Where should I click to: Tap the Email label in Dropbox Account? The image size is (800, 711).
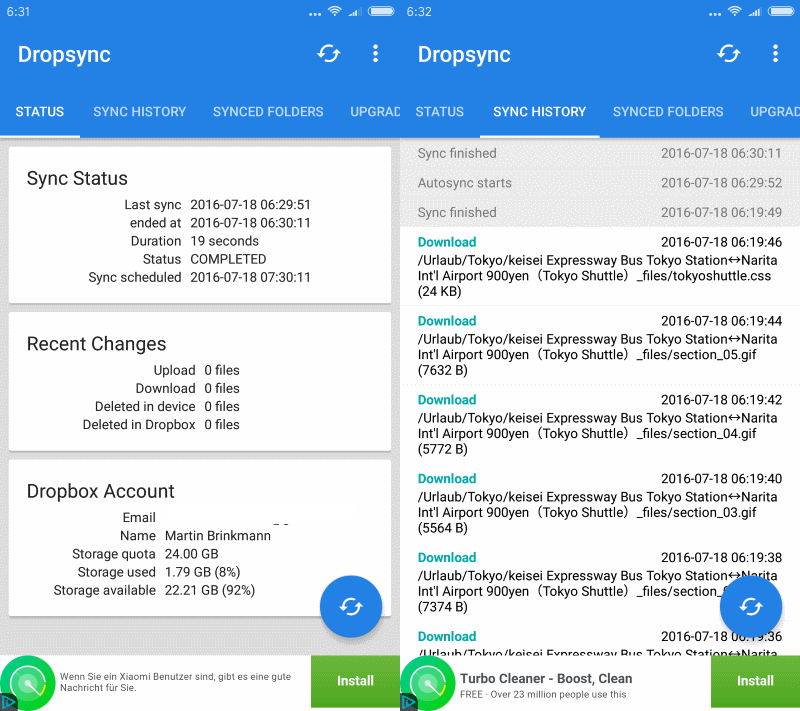(x=139, y=517)
